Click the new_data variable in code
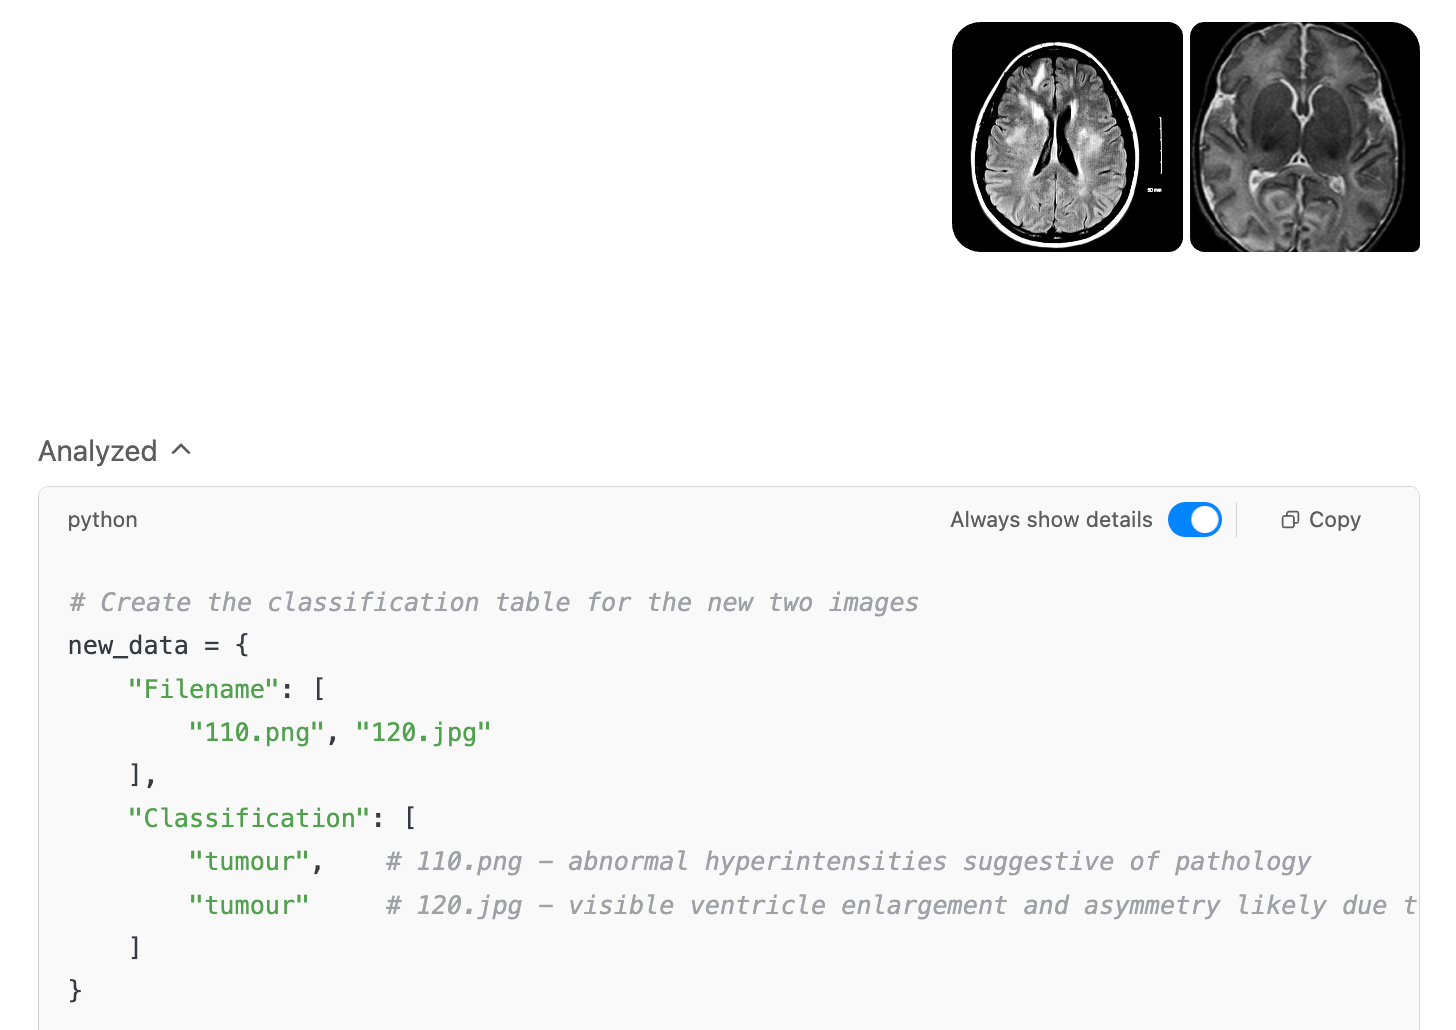 [x=128, y=646]
